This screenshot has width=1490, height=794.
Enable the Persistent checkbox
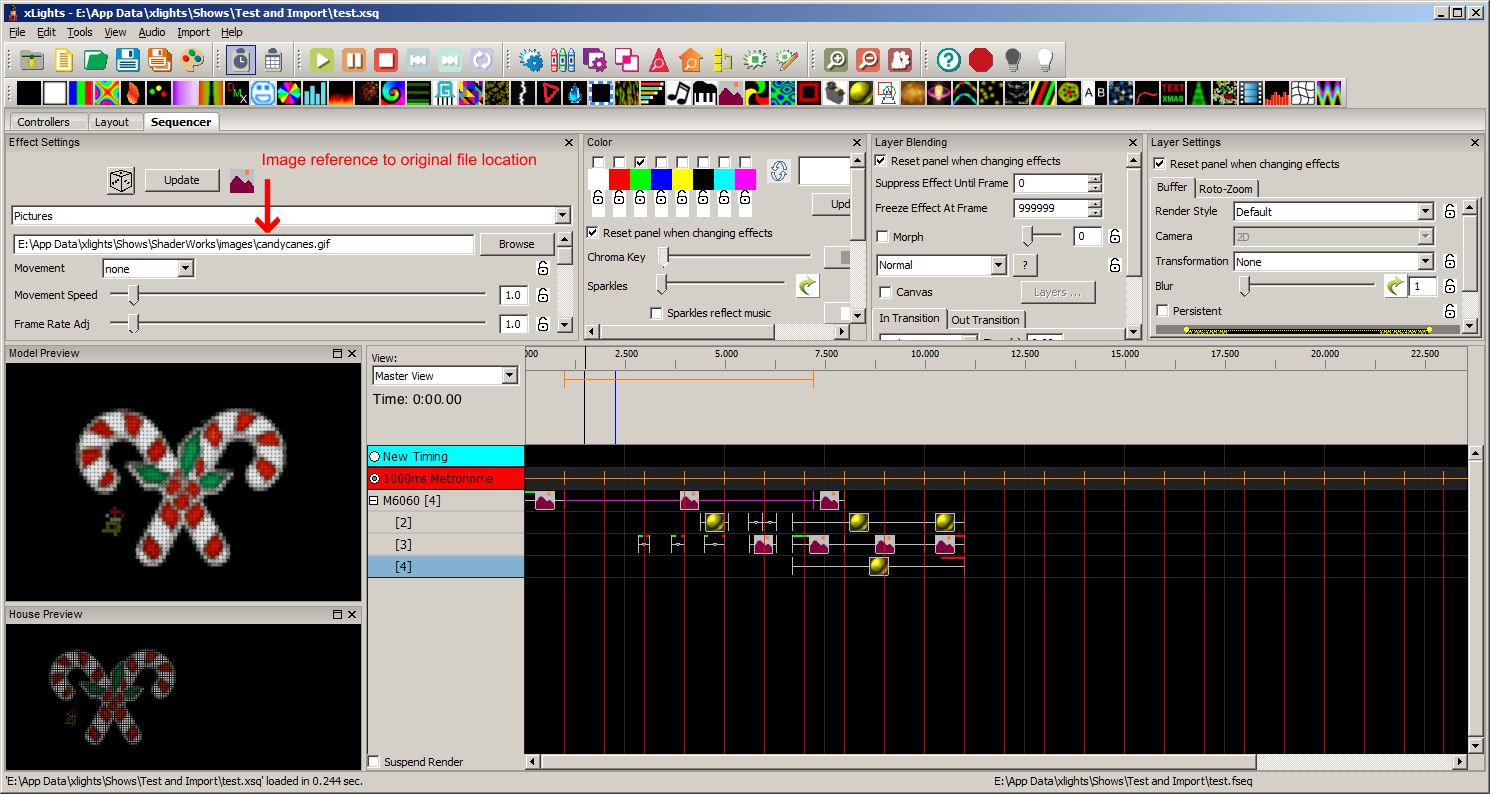[x=1162, y=311]
